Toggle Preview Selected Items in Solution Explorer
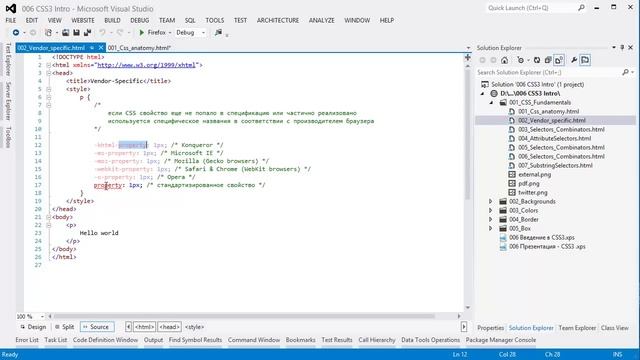Screen dimensions: 640x360 [585, 60]
